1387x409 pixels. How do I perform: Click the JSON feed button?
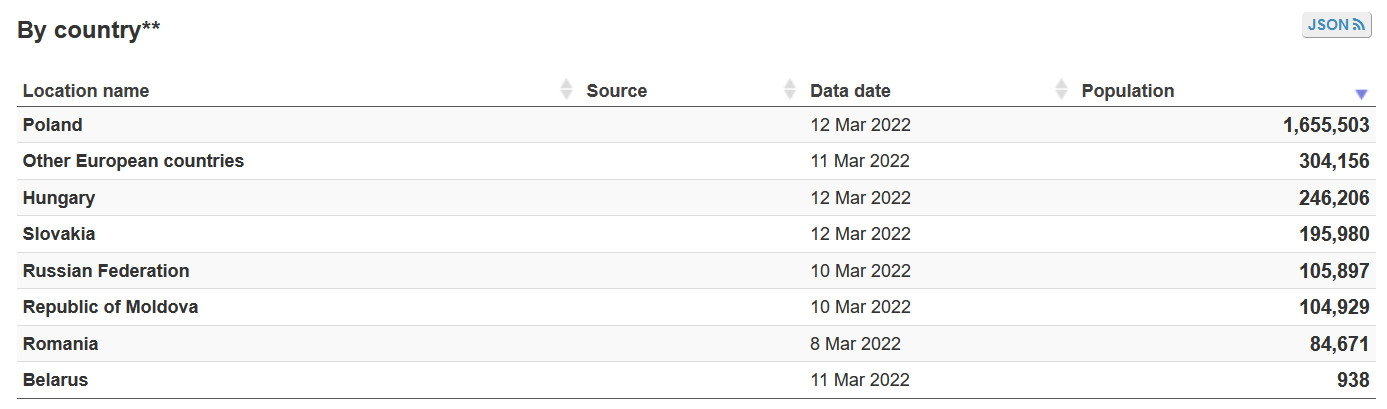tap(1336, 25)
